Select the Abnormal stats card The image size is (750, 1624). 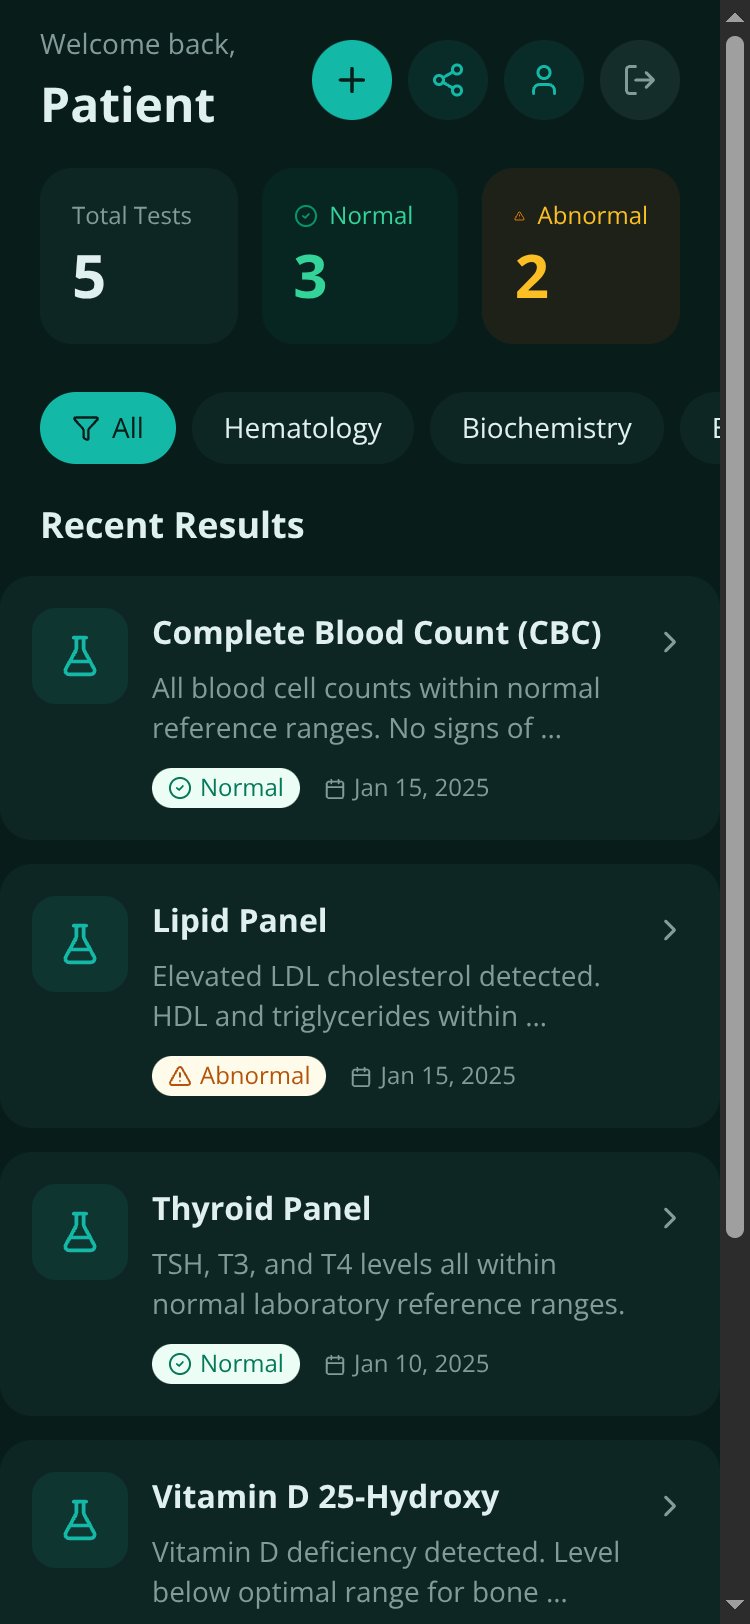pyautogui.click(x=581, y=256)
